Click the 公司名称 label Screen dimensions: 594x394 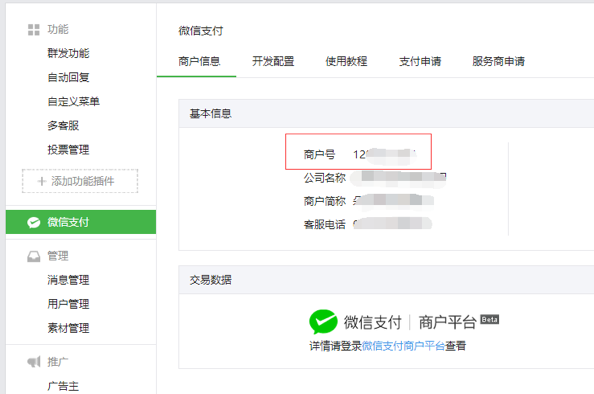(325, 178)
